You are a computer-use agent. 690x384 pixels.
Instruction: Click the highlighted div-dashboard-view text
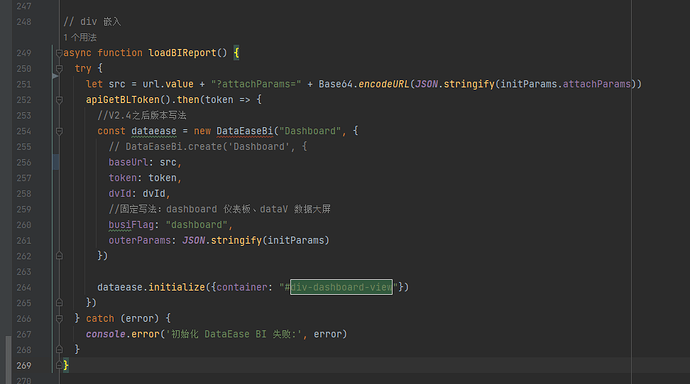click(341, 287)
